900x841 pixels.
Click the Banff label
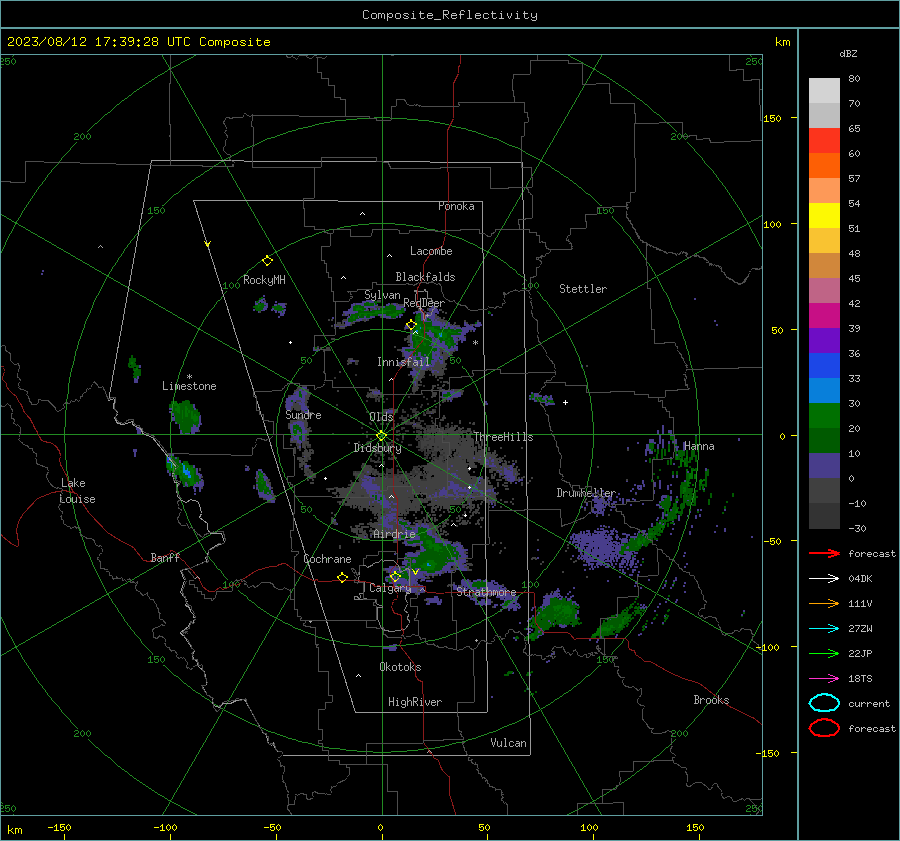pyautogui.click(x=165, y=557)
